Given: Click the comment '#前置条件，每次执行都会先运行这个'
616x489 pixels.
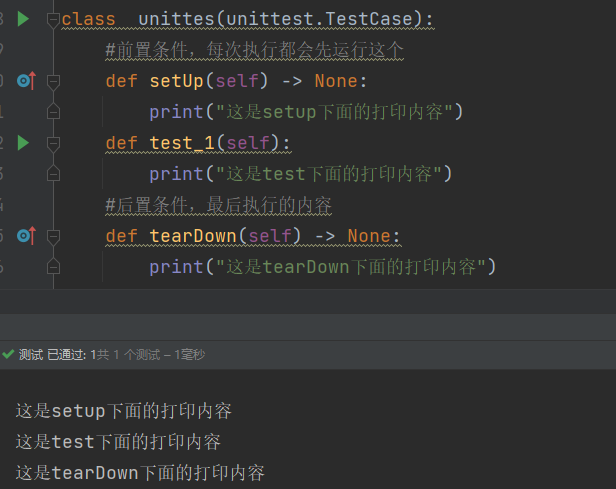Looking at the screenshot, I should point(255,50).
